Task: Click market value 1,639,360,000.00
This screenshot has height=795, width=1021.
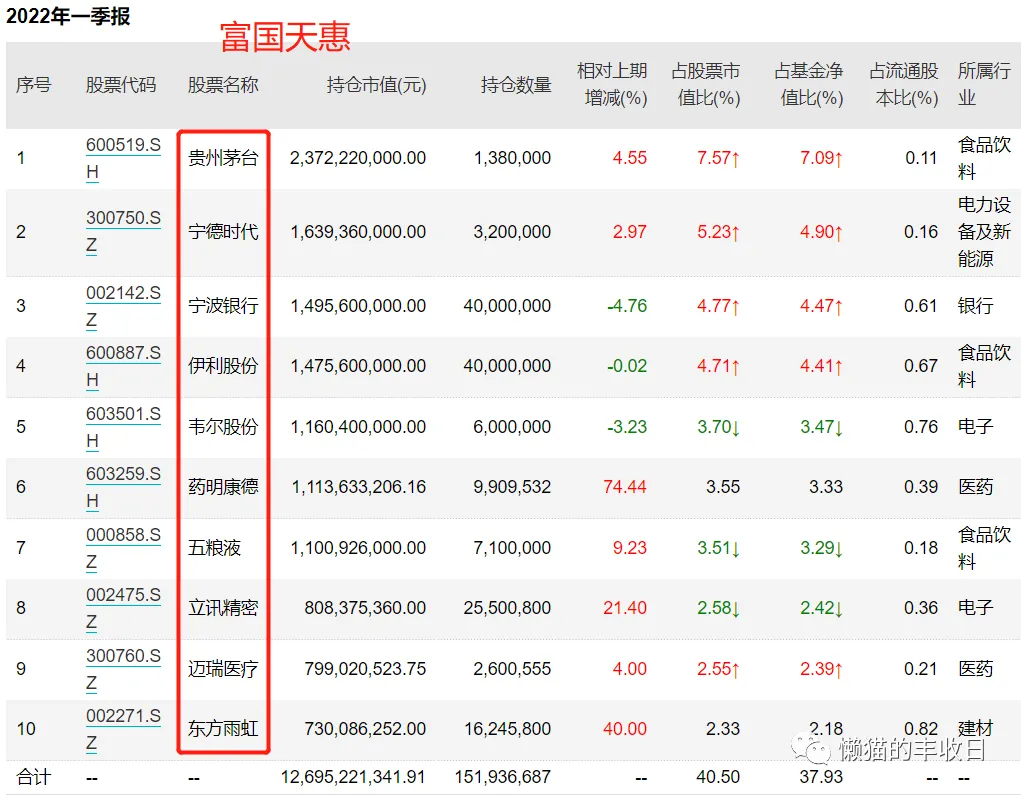Action: tap(358, 232)
